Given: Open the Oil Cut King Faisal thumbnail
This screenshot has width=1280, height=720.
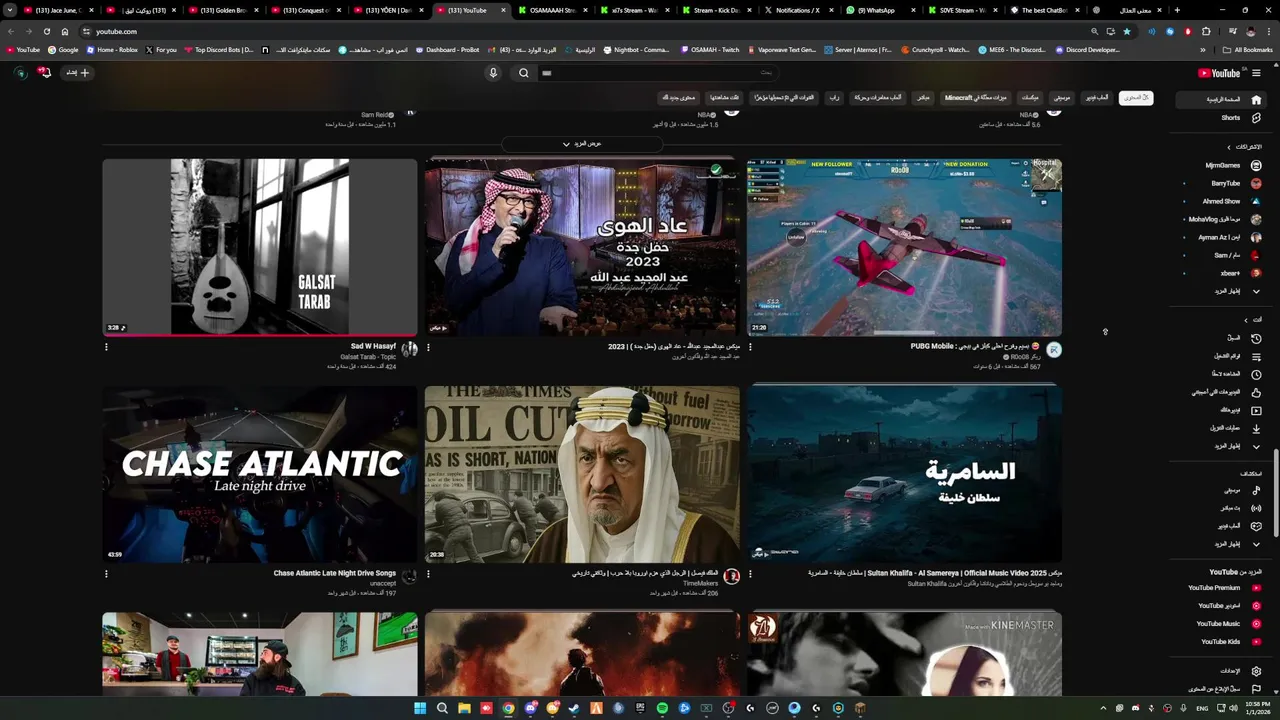Looking at the screenshot, I should [x=582, y=474].
